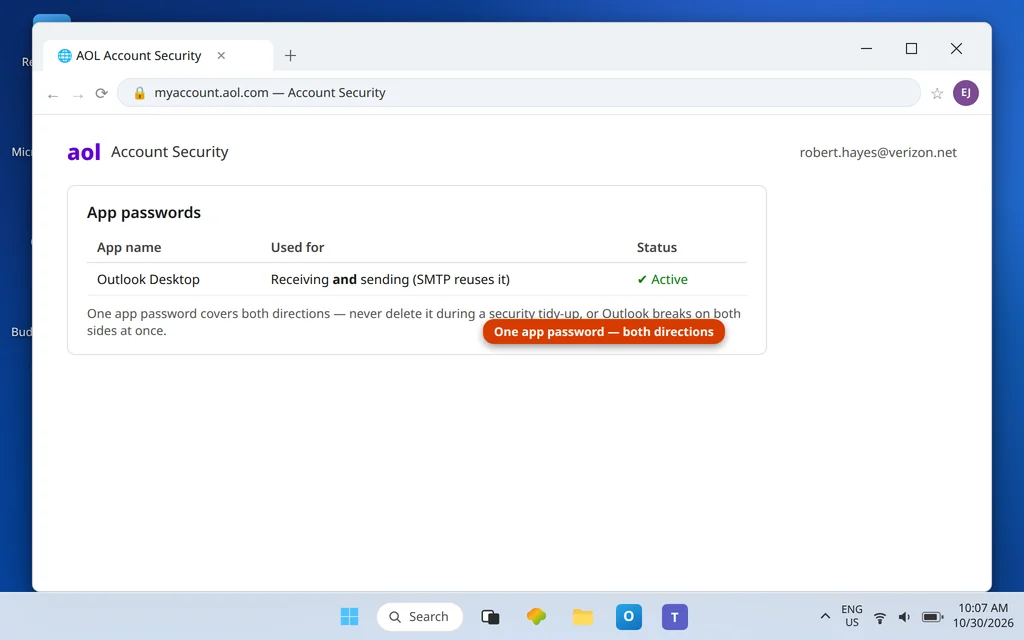Click the green checkmark beside Active
Image resolution: width=1024 pixels, height=640 pixels.
pyautogui.click(x=642, y=280)
